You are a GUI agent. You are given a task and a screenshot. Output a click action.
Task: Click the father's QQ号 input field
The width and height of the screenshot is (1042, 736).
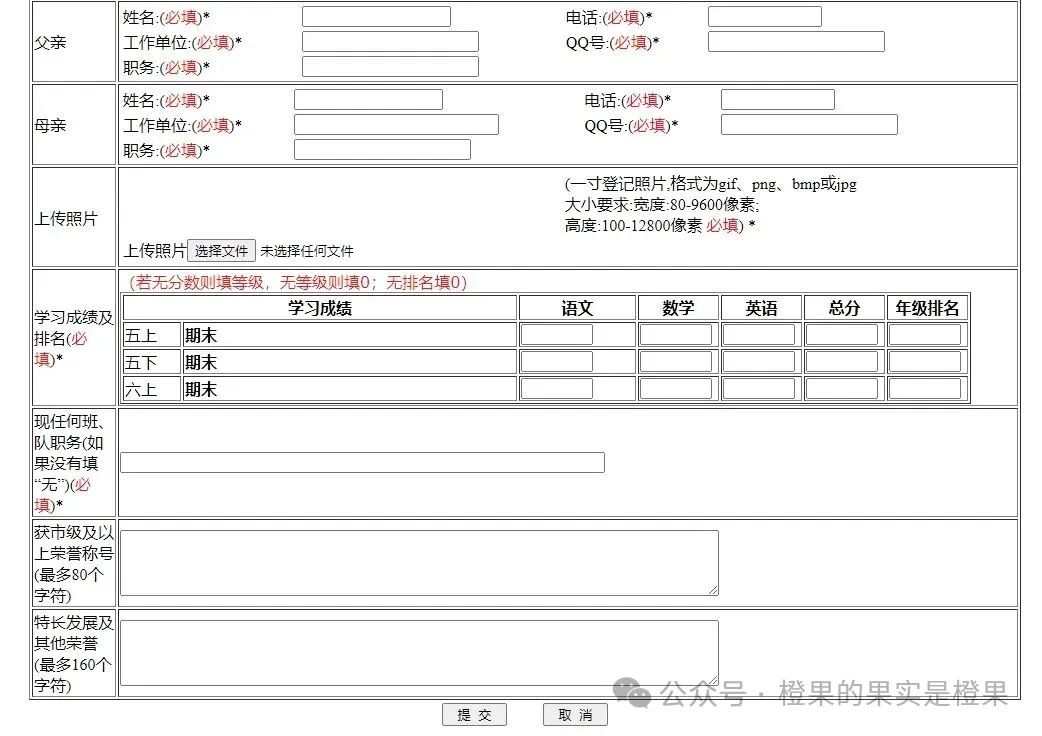coord(796,42)
